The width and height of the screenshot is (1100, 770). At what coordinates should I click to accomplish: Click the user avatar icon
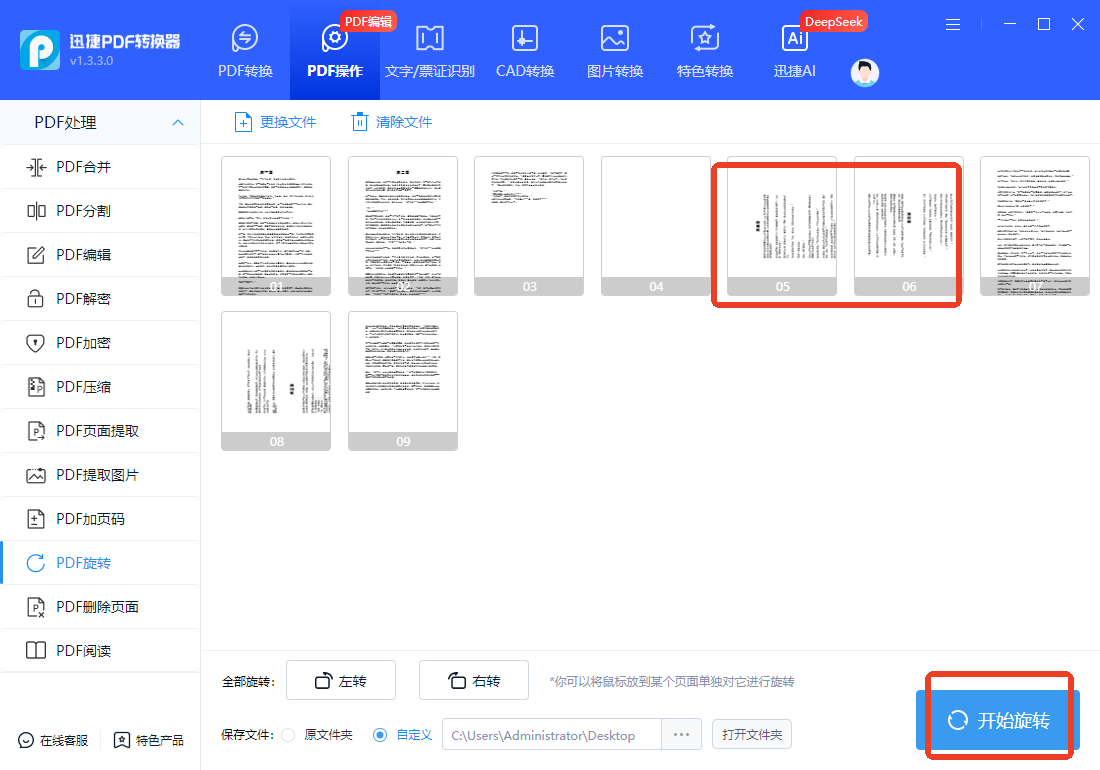click(x=864, y=73)
